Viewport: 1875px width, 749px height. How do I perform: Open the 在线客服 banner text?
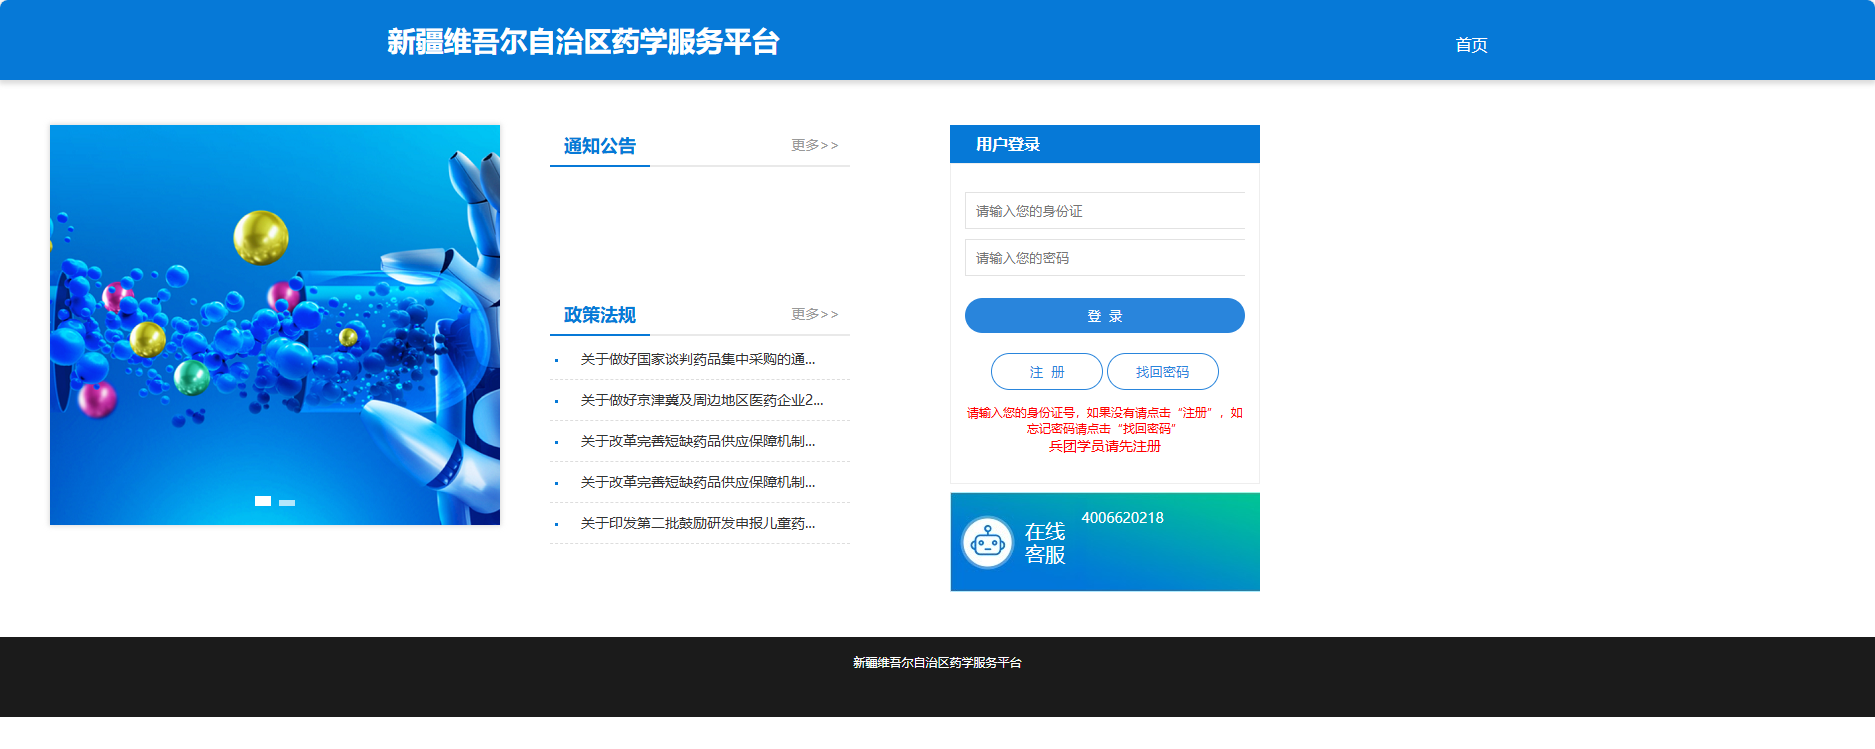tap(1045, 543)
